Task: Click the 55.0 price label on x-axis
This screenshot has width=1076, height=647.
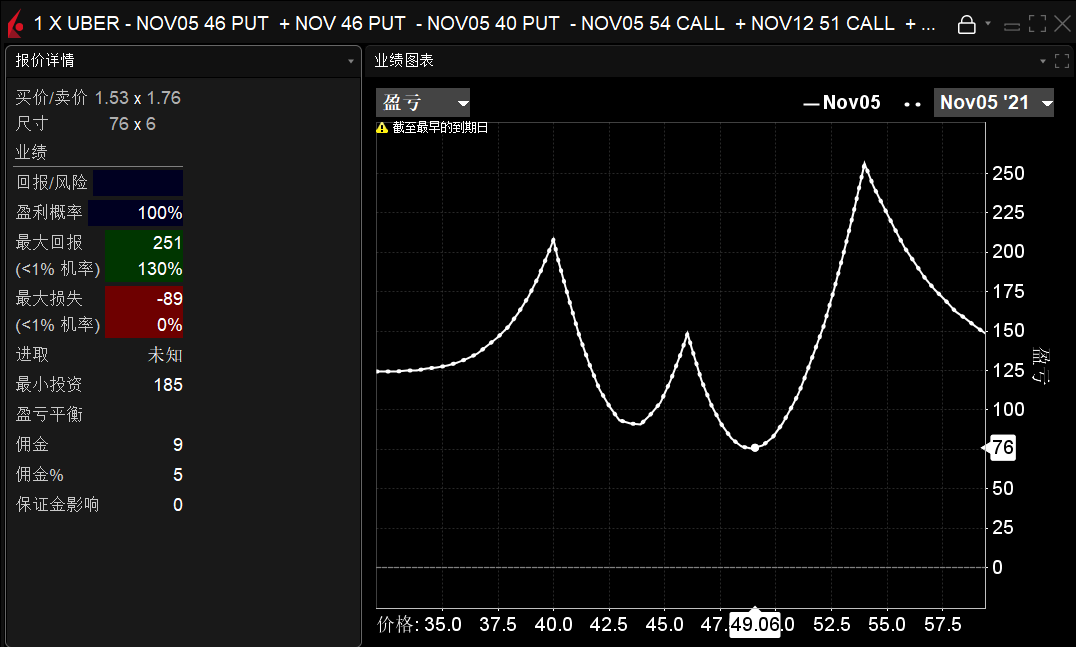Action: click(887, 624)
